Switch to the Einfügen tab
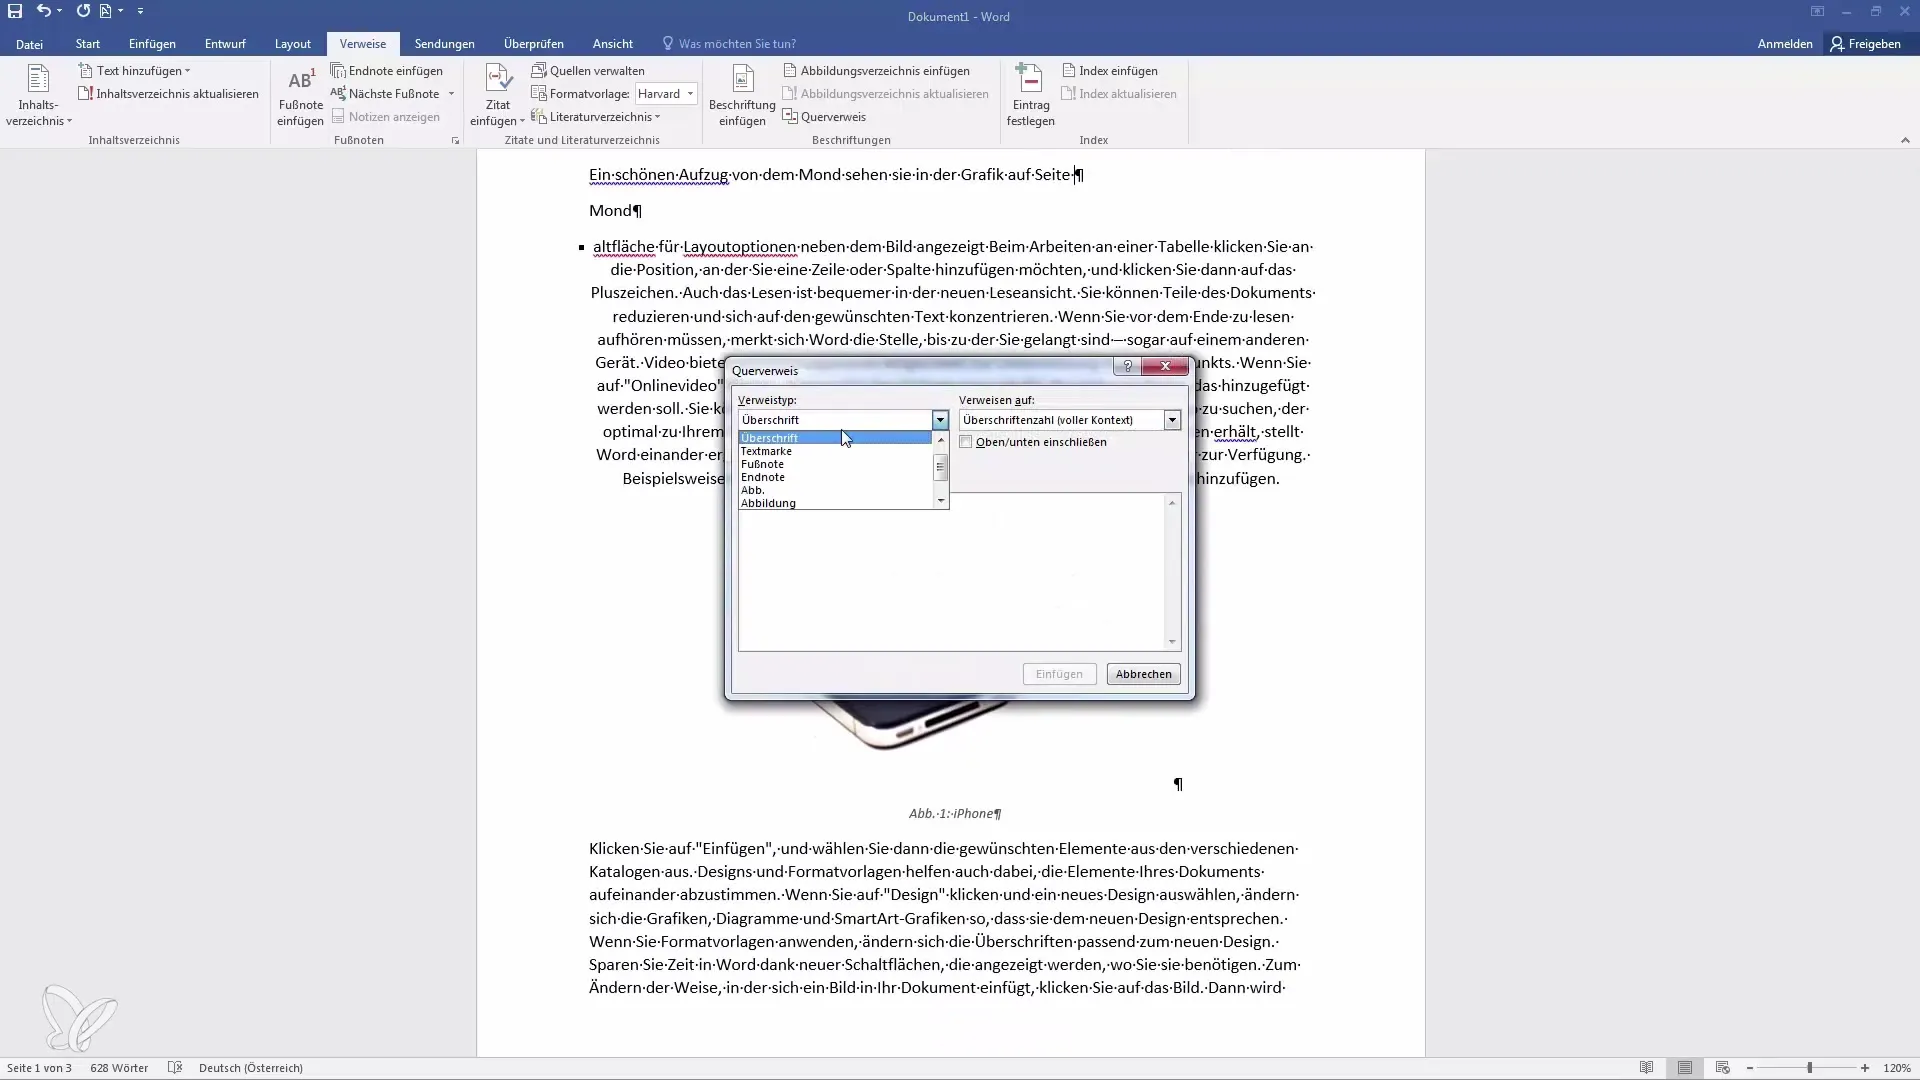The height and width of the screenshot is (1080, 1920). pos(152,44)
